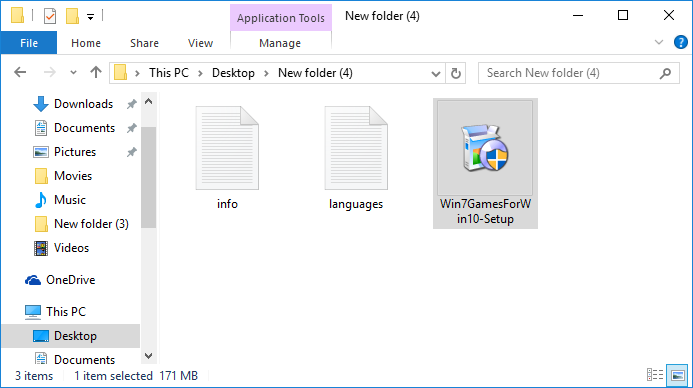The height and width of the screenshot is (388, 693).
Task: Click the Properties quick access icon
Action: click(50, 16)
